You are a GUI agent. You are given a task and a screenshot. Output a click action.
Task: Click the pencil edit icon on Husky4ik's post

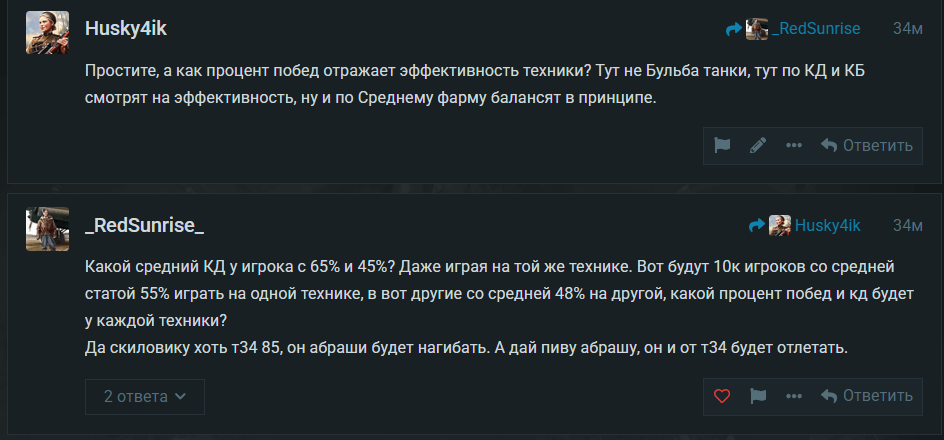[758, 145]
